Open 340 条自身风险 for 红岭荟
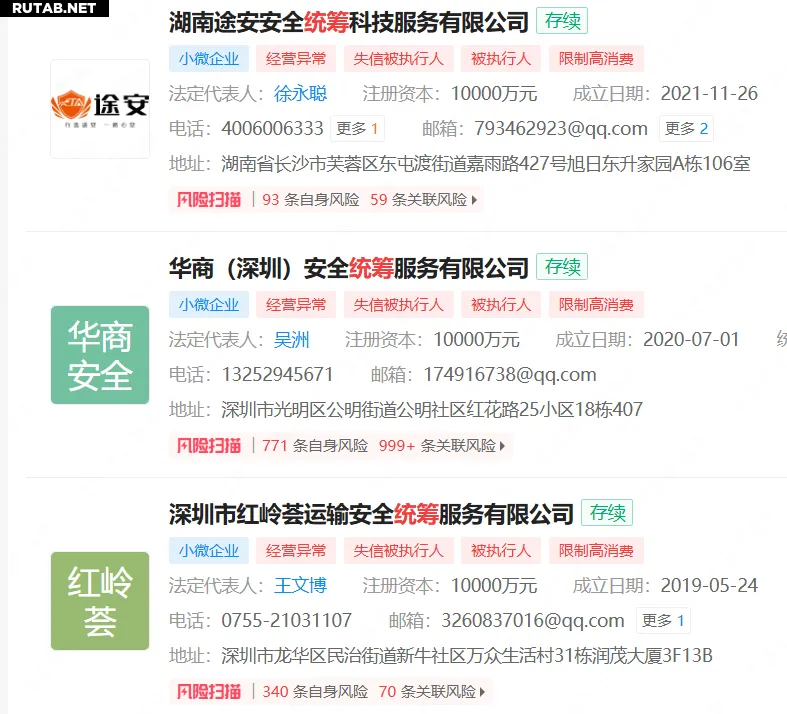787x714 pixels. 315,691
